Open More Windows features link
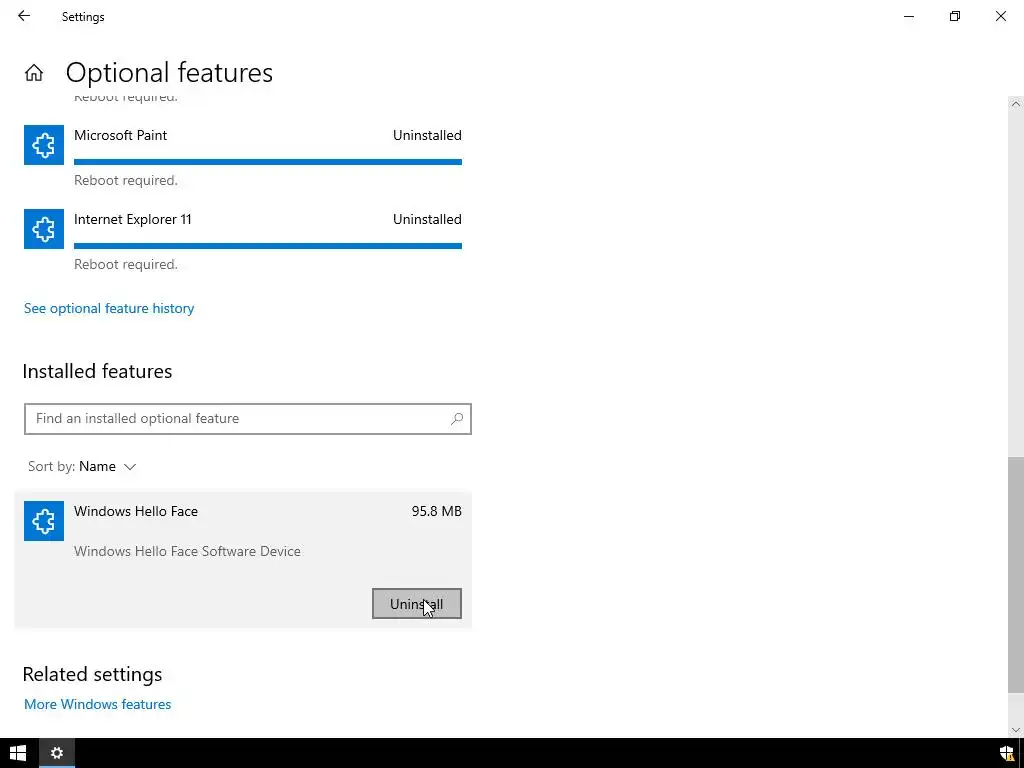This screenshot has height=768, width=1024. [97, 704]
